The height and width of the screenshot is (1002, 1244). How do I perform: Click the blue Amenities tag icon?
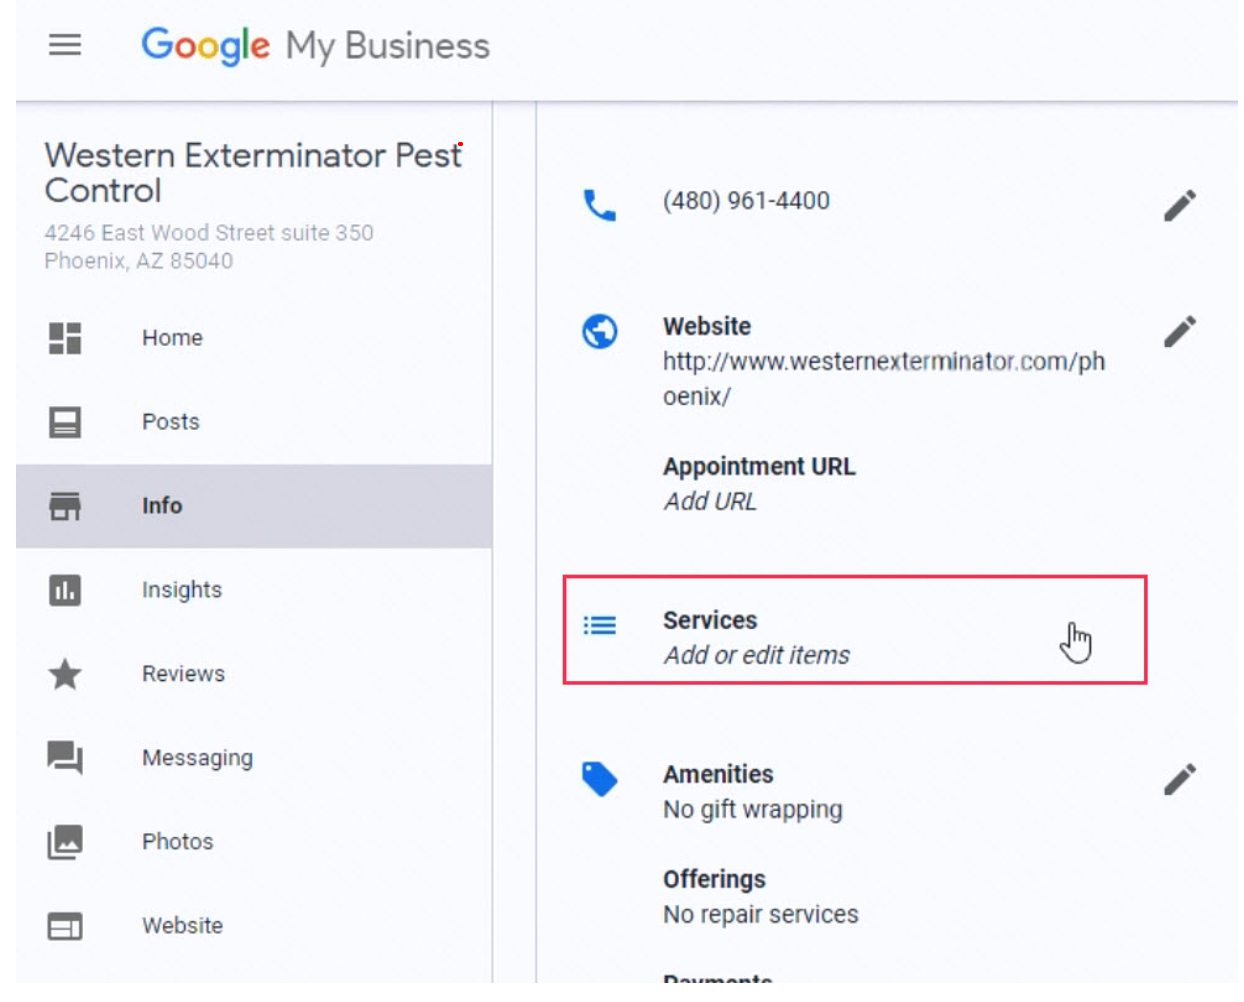coord(599,779)
